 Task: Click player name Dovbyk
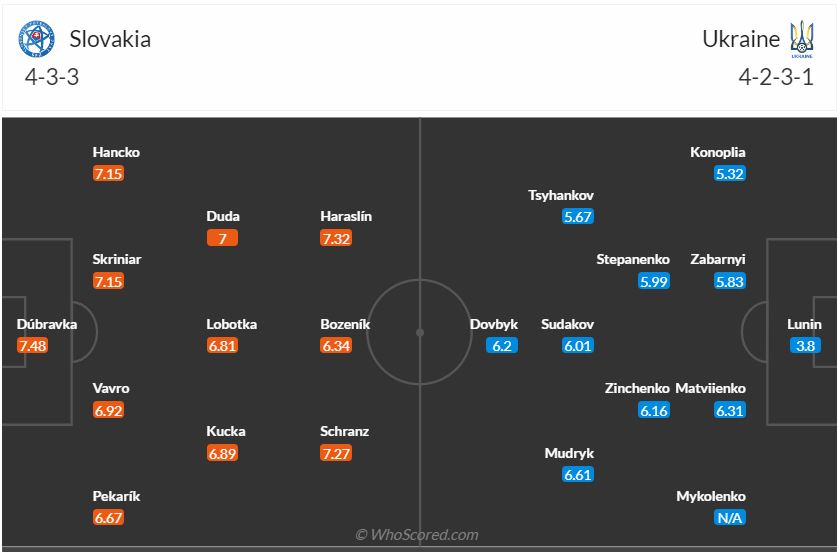click(494, 324)
